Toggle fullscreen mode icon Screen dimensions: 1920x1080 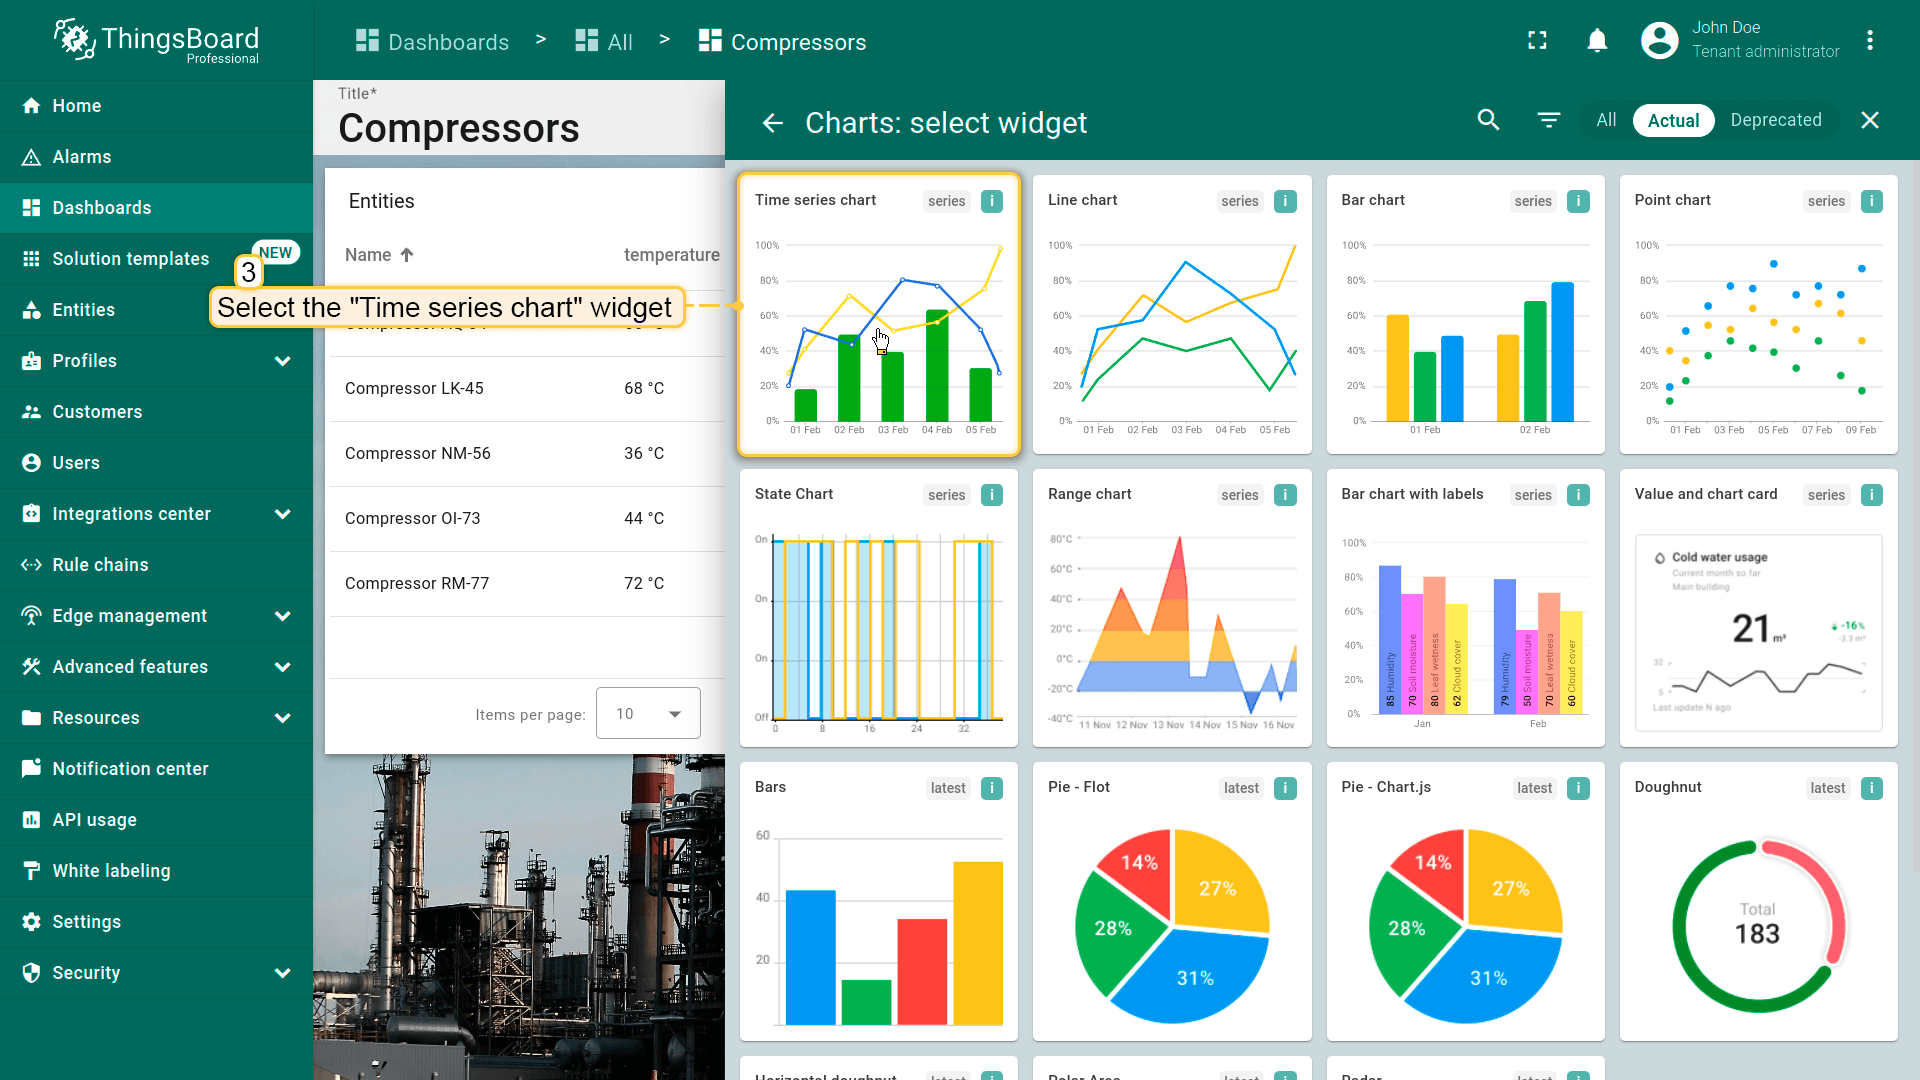[1537, 41]
